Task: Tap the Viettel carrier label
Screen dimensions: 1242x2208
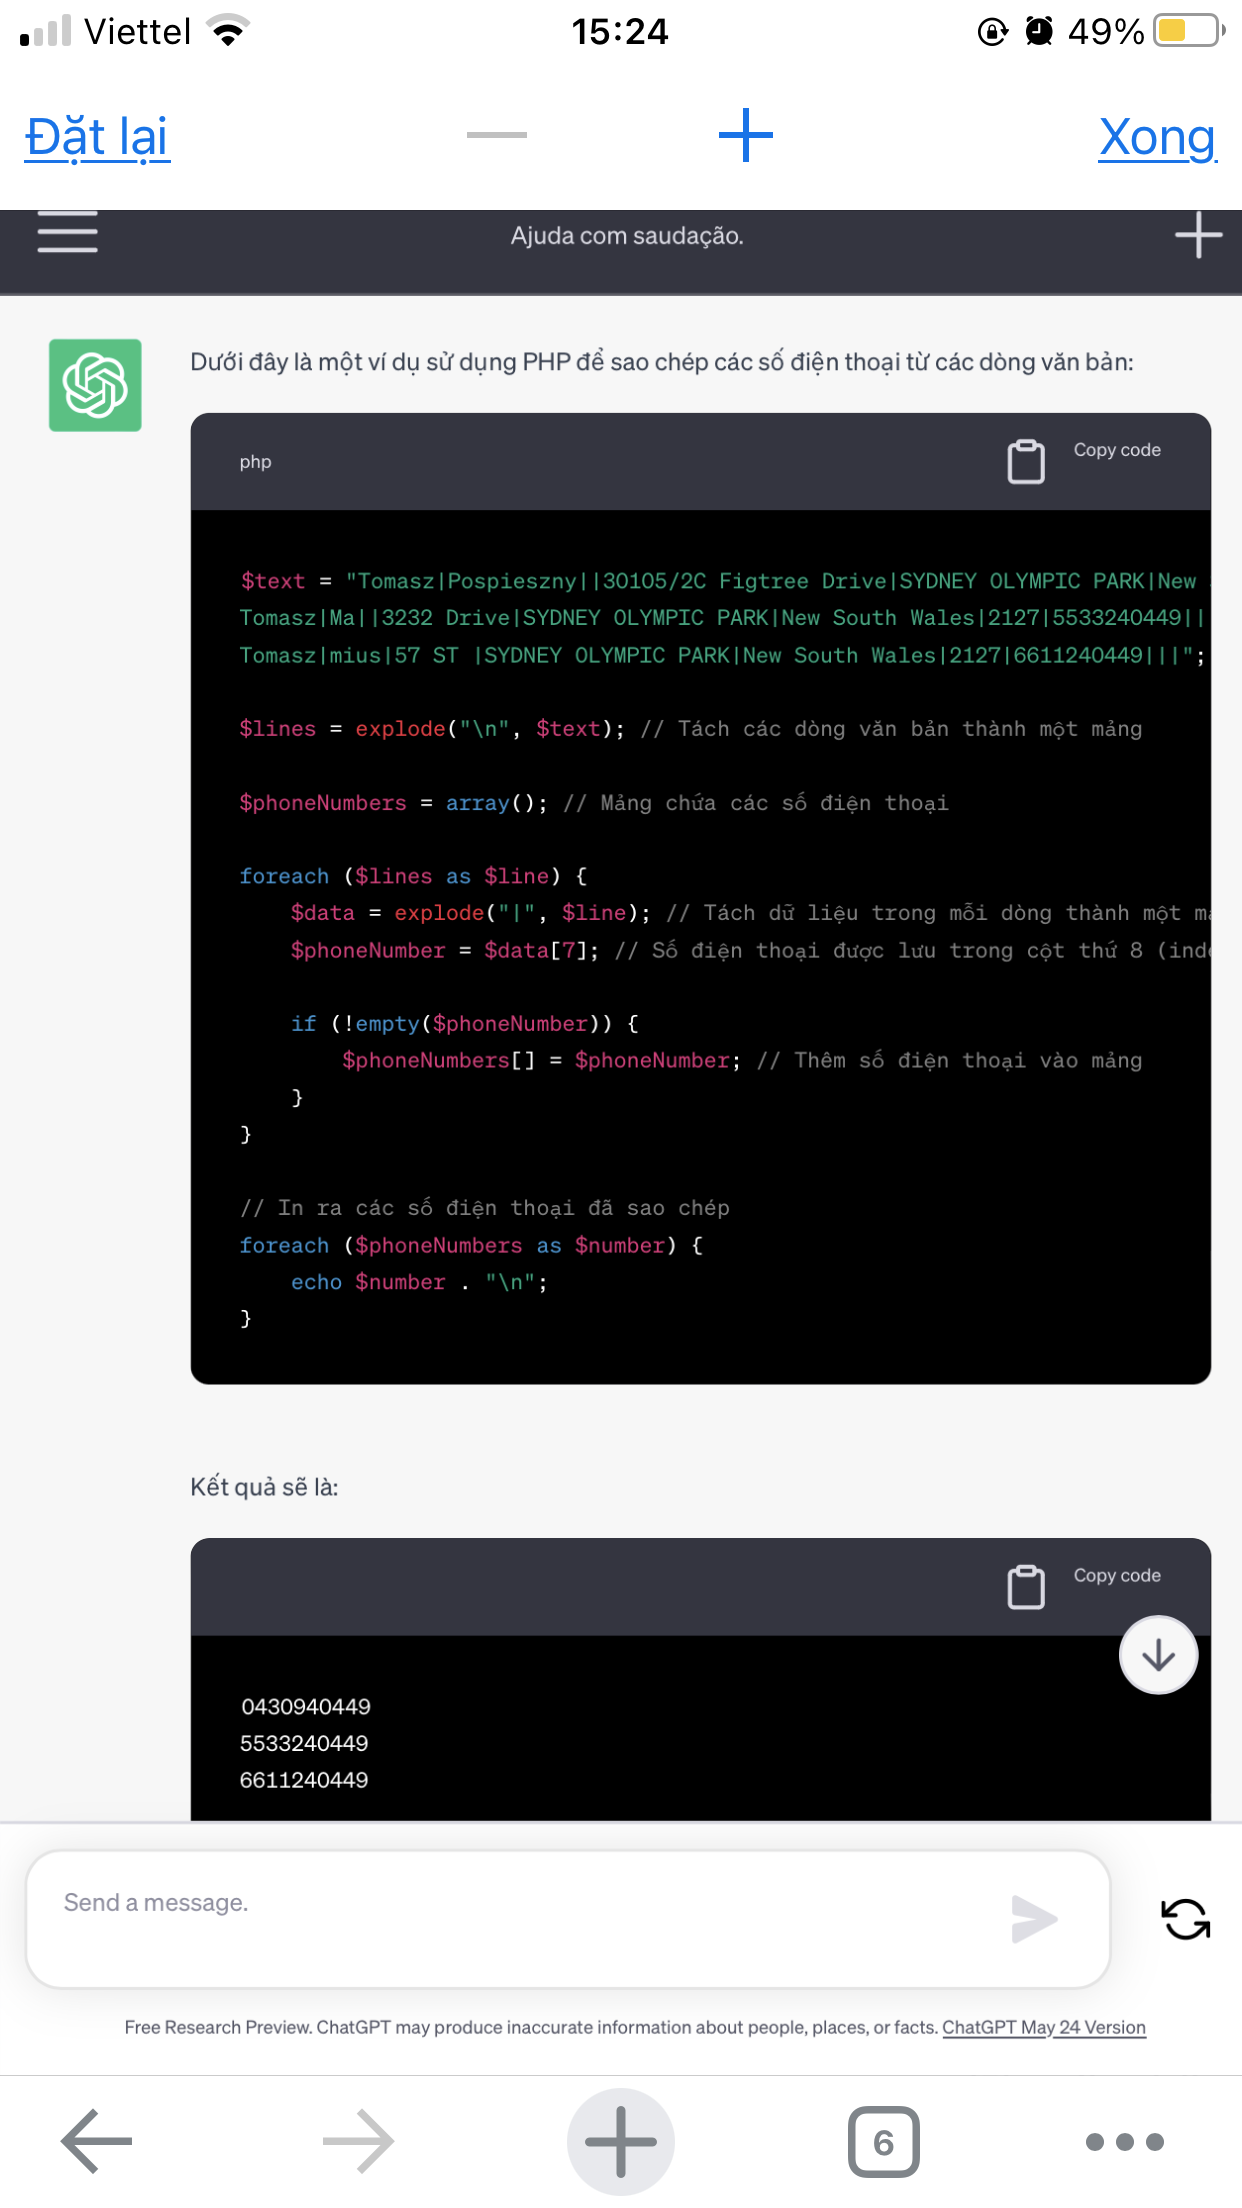Action: 137,32
